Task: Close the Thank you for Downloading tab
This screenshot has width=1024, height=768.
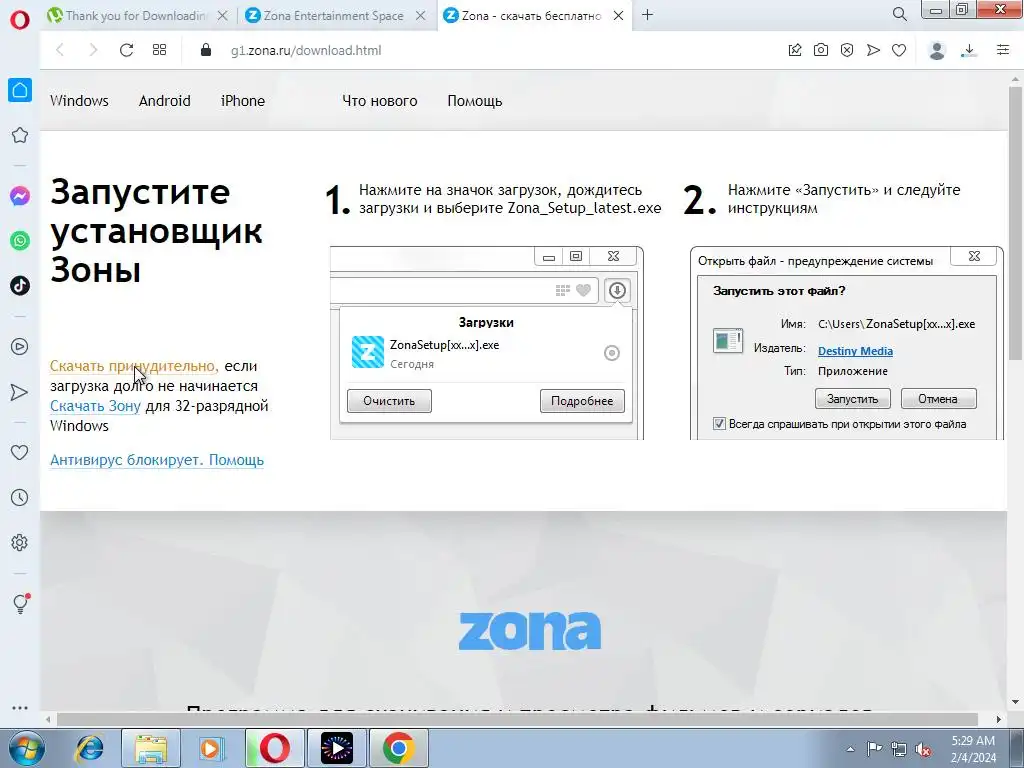Action: [223, 16]
